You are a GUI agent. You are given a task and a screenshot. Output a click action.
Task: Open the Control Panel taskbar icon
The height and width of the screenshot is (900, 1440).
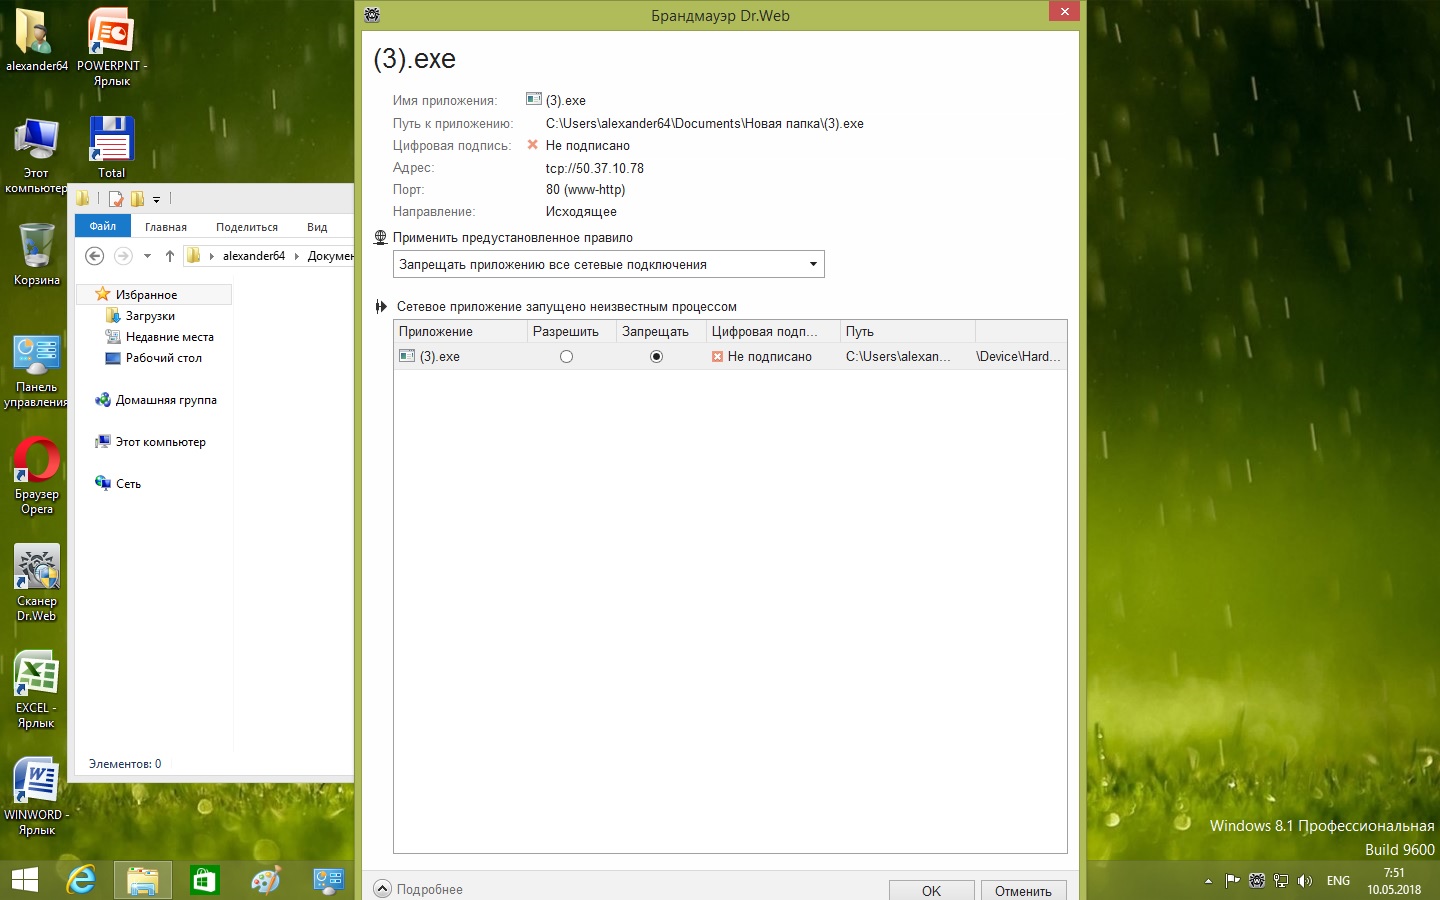(x=328, y=880)
